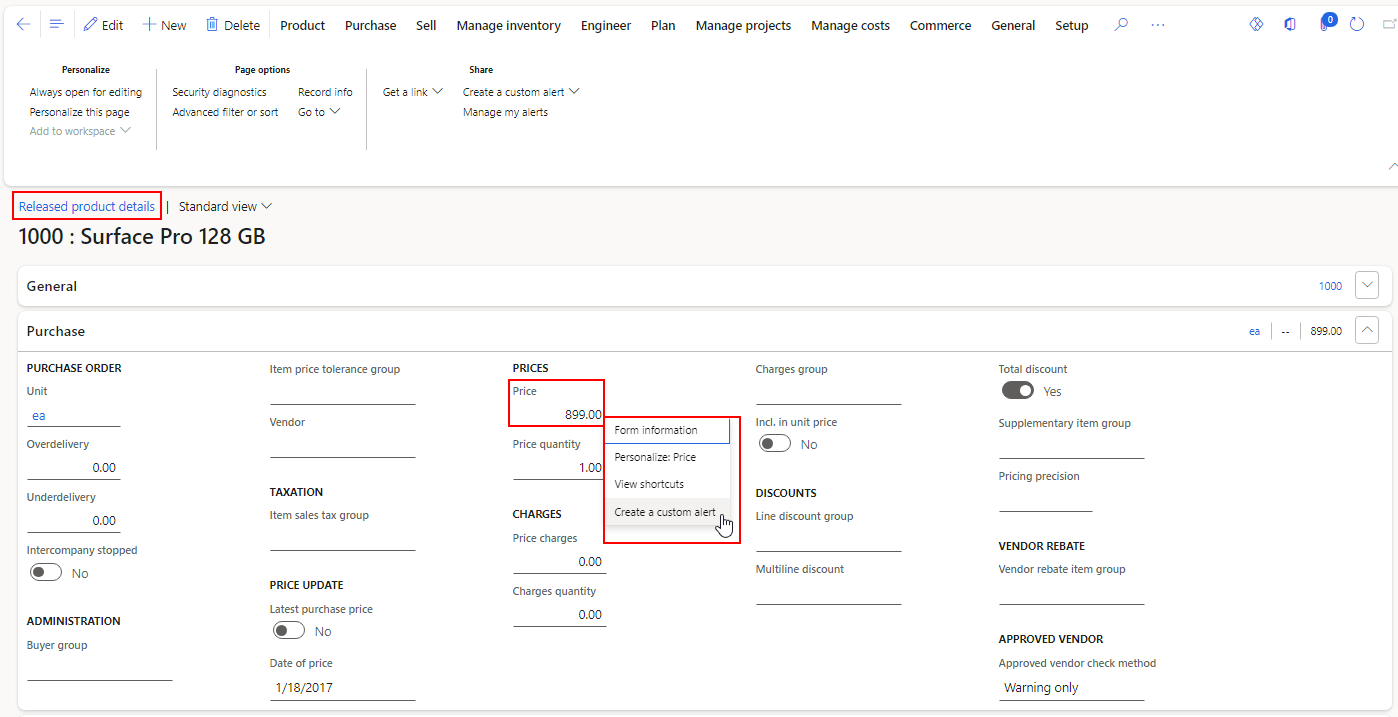Choose View shortcuts in context menu
This screenshot has width=1398, height=717.
pos(667,484)
